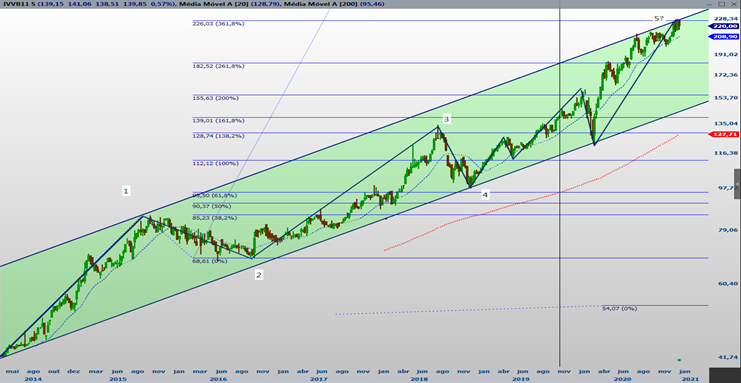The width and height of the screenshot is (741, 383).
Task: Select the 54,07 (0%) Fibonacci base label
Action: (620, 308)
